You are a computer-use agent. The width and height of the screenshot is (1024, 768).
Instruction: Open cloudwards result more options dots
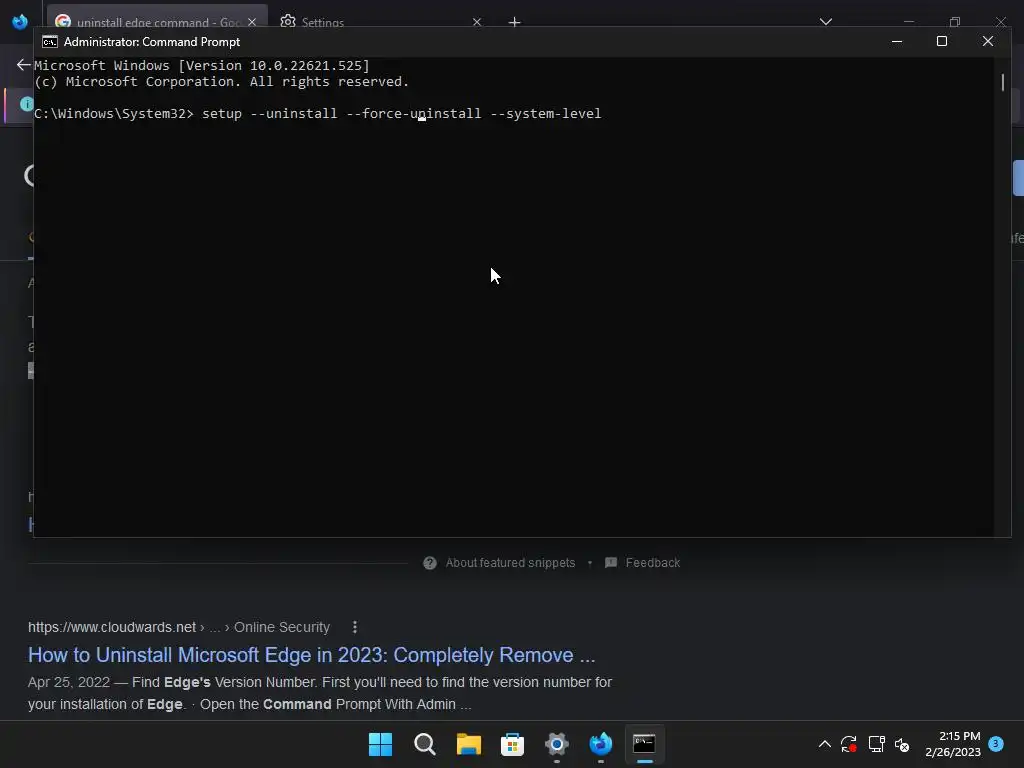(355, 627)
